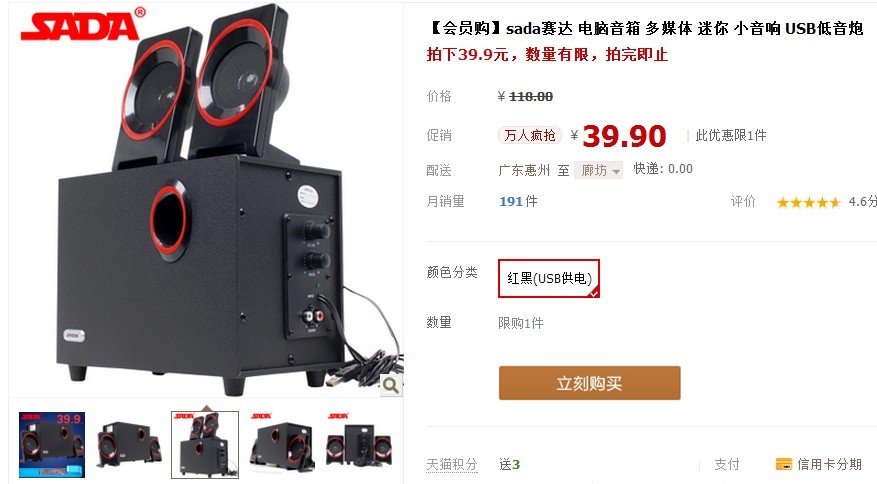Image resolution: width=877 pixels, height=484 pixels.
Task: Click the SADA brand logo
Action: (x=83, y=25)
